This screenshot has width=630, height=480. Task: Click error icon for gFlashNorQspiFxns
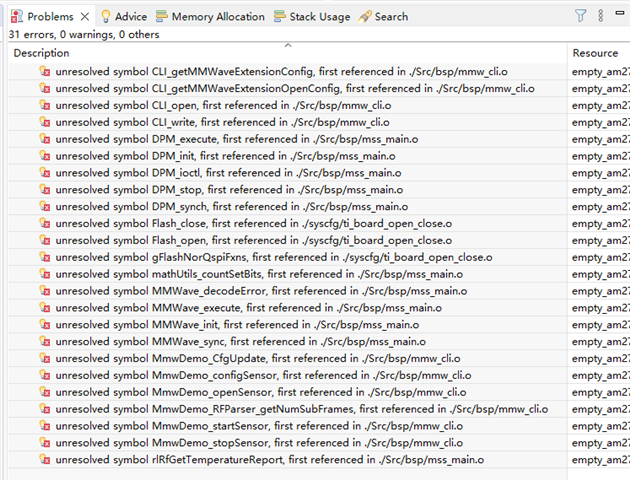tap(45, 257)
